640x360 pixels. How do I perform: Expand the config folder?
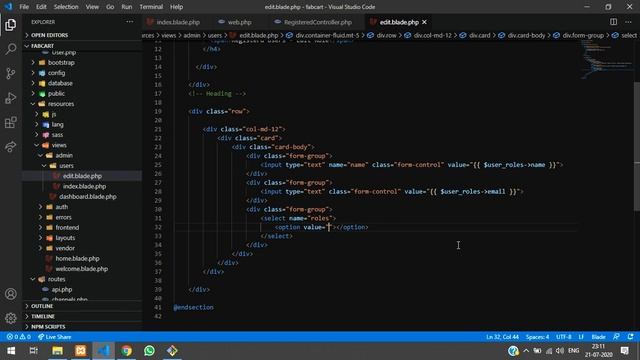82,73
